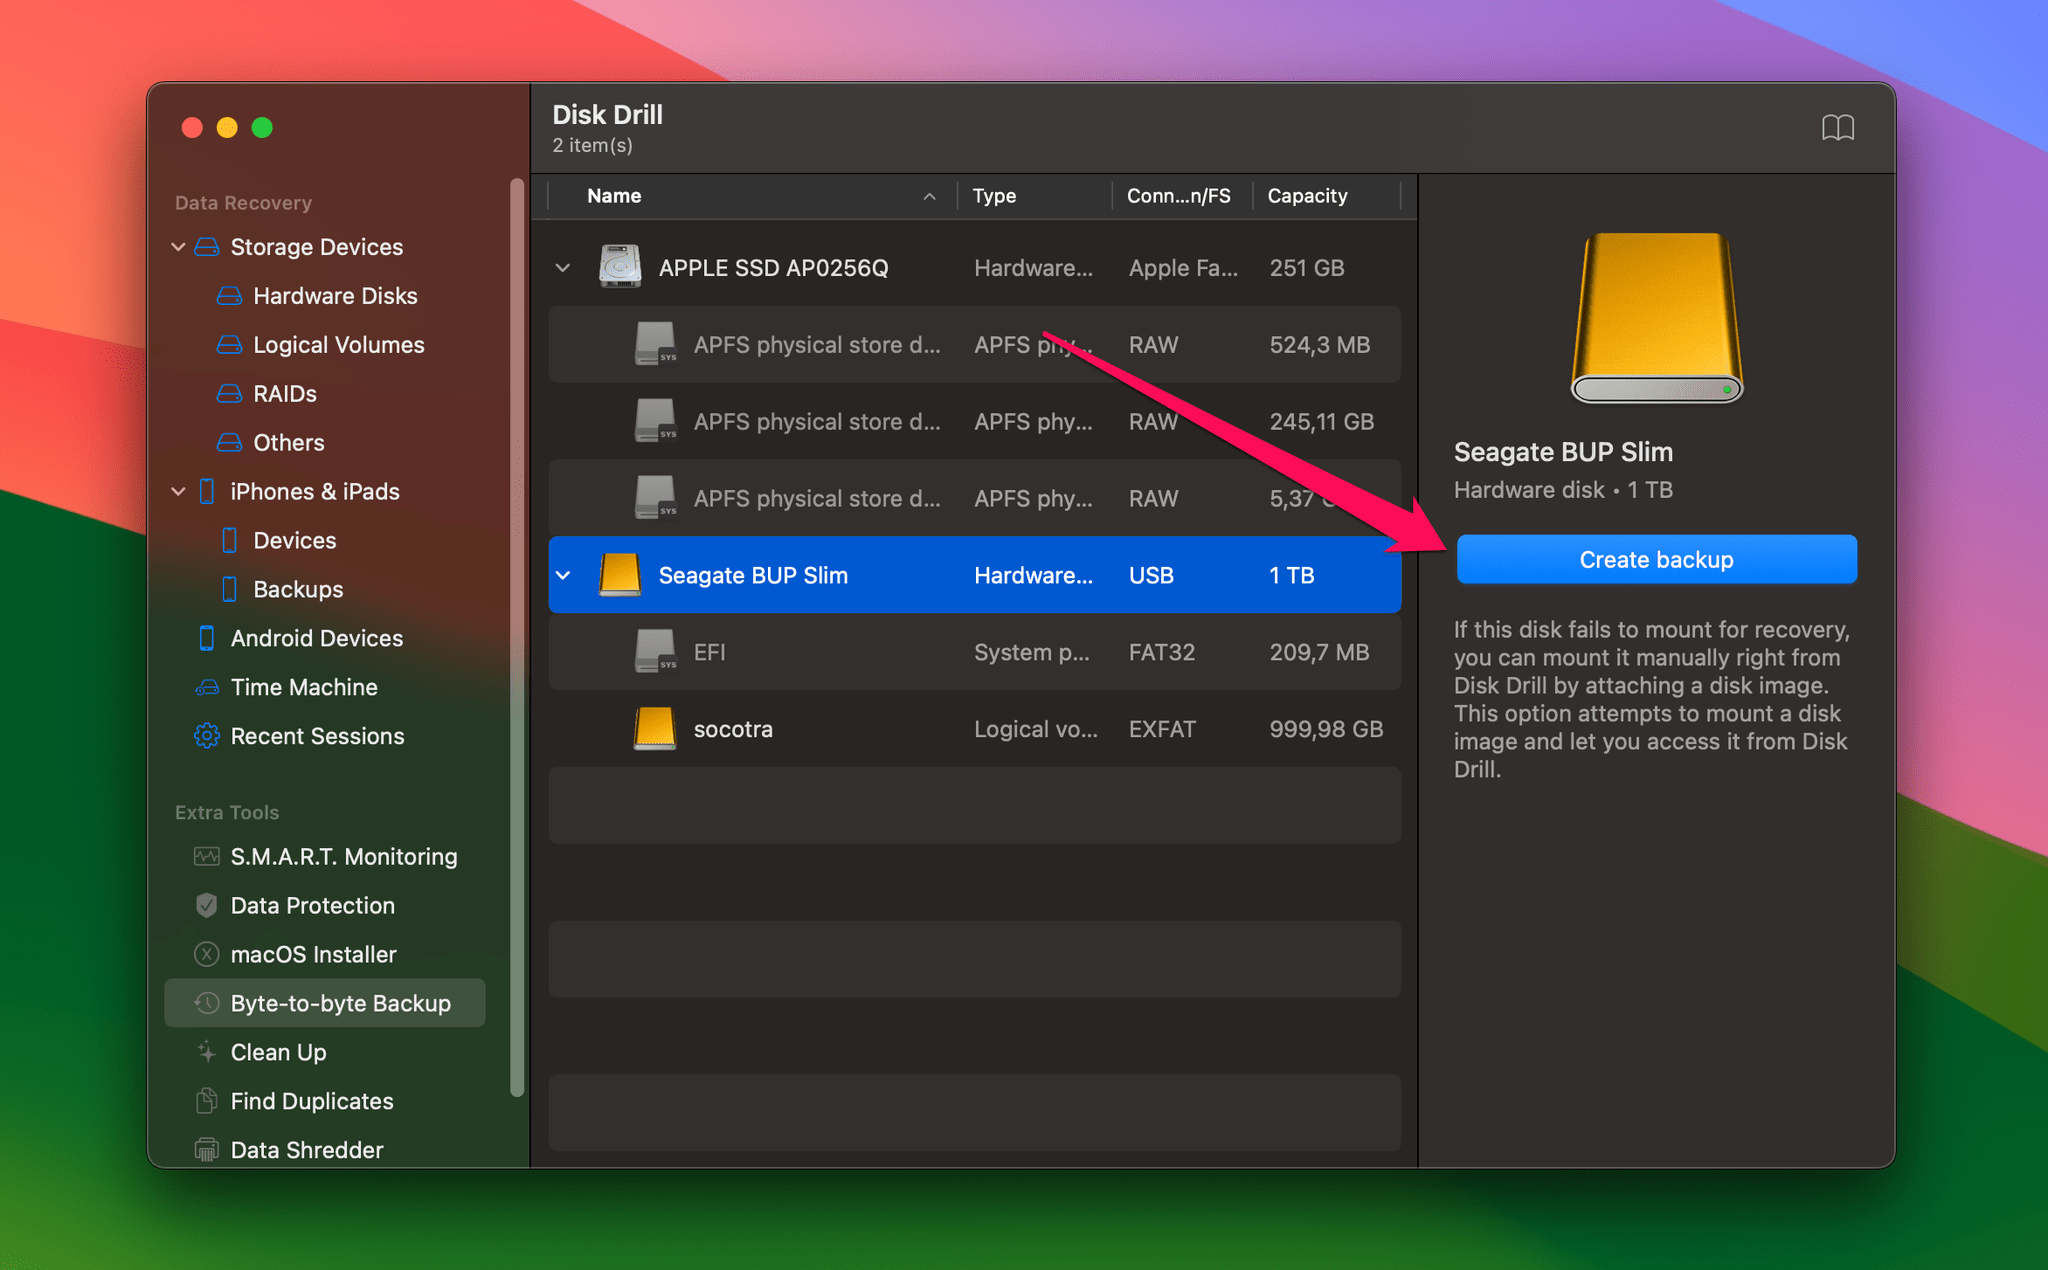
Task: Launch Find Duplicates
Action: pos(311,1100)
